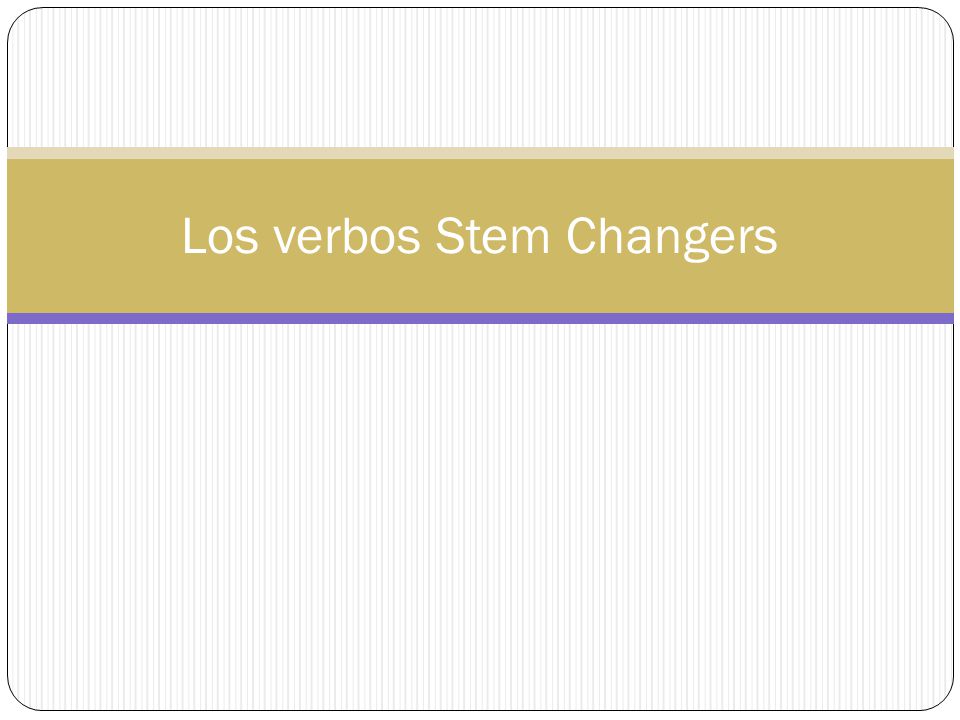Select the purple stripe under the banner
The image size is (960, 720).
pyautogui.click(x=480, y=318)
